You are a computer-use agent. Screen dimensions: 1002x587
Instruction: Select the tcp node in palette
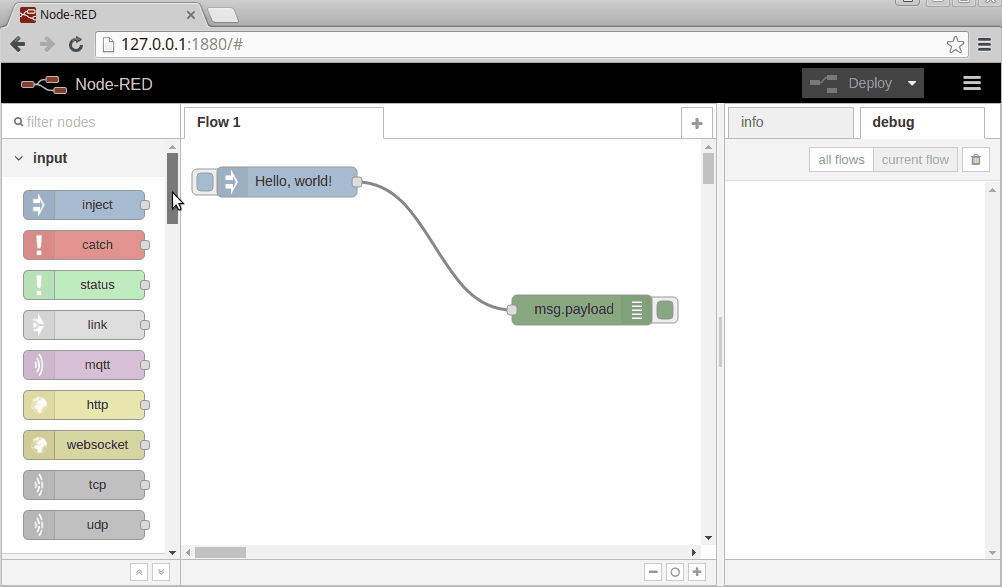point(84,485)
